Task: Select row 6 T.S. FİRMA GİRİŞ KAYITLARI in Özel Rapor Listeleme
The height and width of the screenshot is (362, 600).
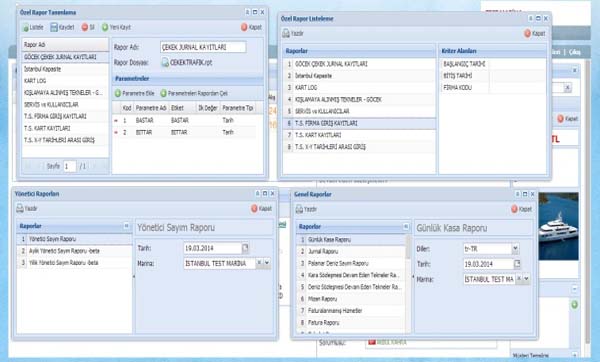Action: click(x=359, y=123)
